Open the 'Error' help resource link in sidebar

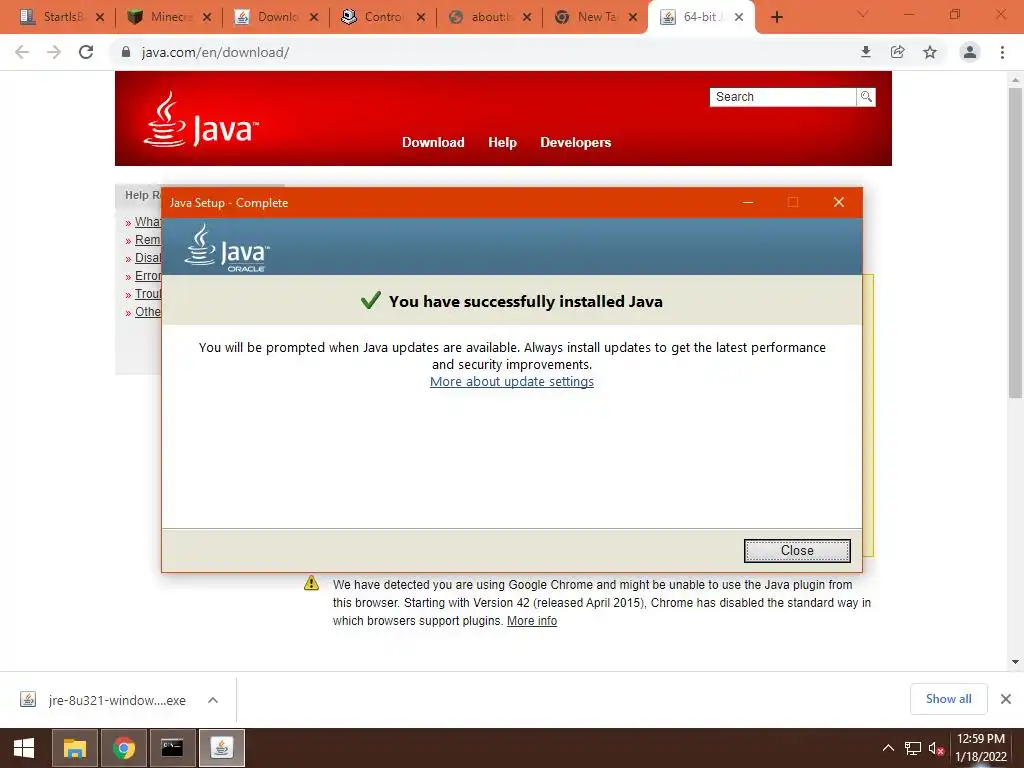pyautogui.click(x=148, y=276)
